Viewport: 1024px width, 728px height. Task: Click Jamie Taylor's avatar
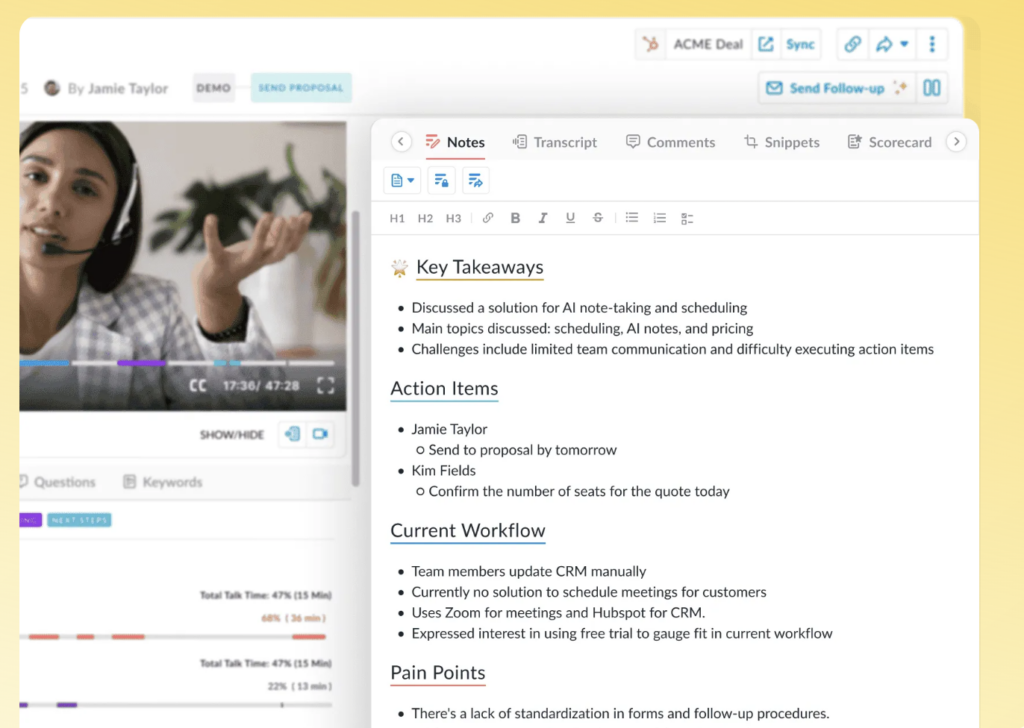click(52, 88)
